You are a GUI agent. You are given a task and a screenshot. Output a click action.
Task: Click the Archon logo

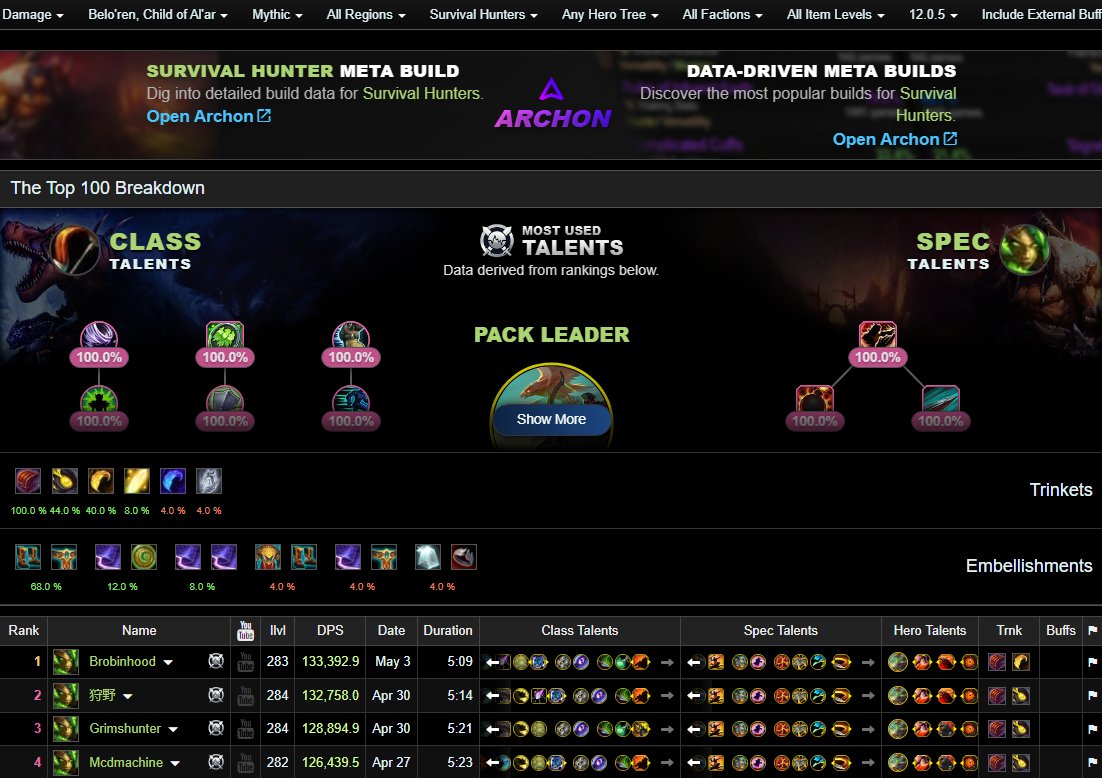point(552,104)
